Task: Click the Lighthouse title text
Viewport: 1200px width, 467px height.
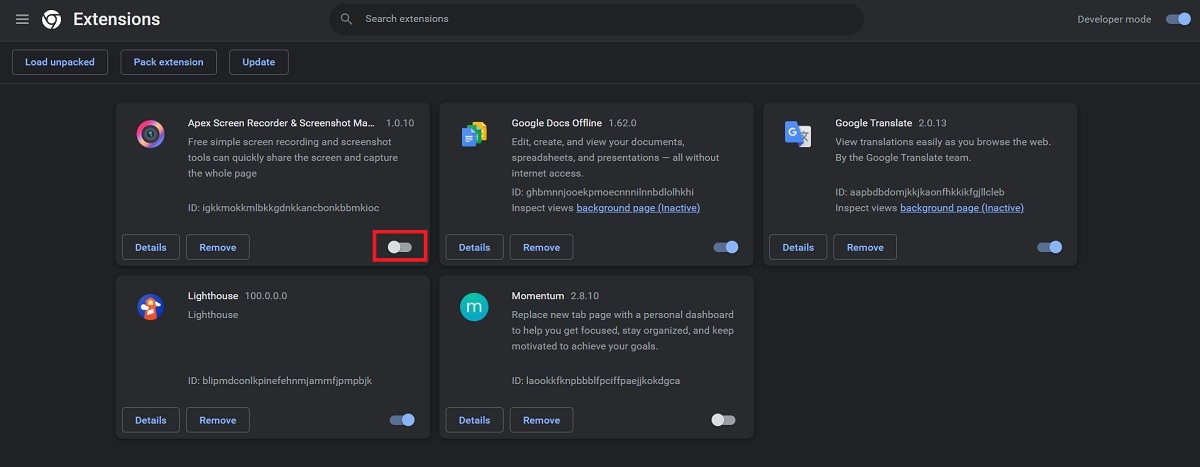Action: [x=213, y=296]
